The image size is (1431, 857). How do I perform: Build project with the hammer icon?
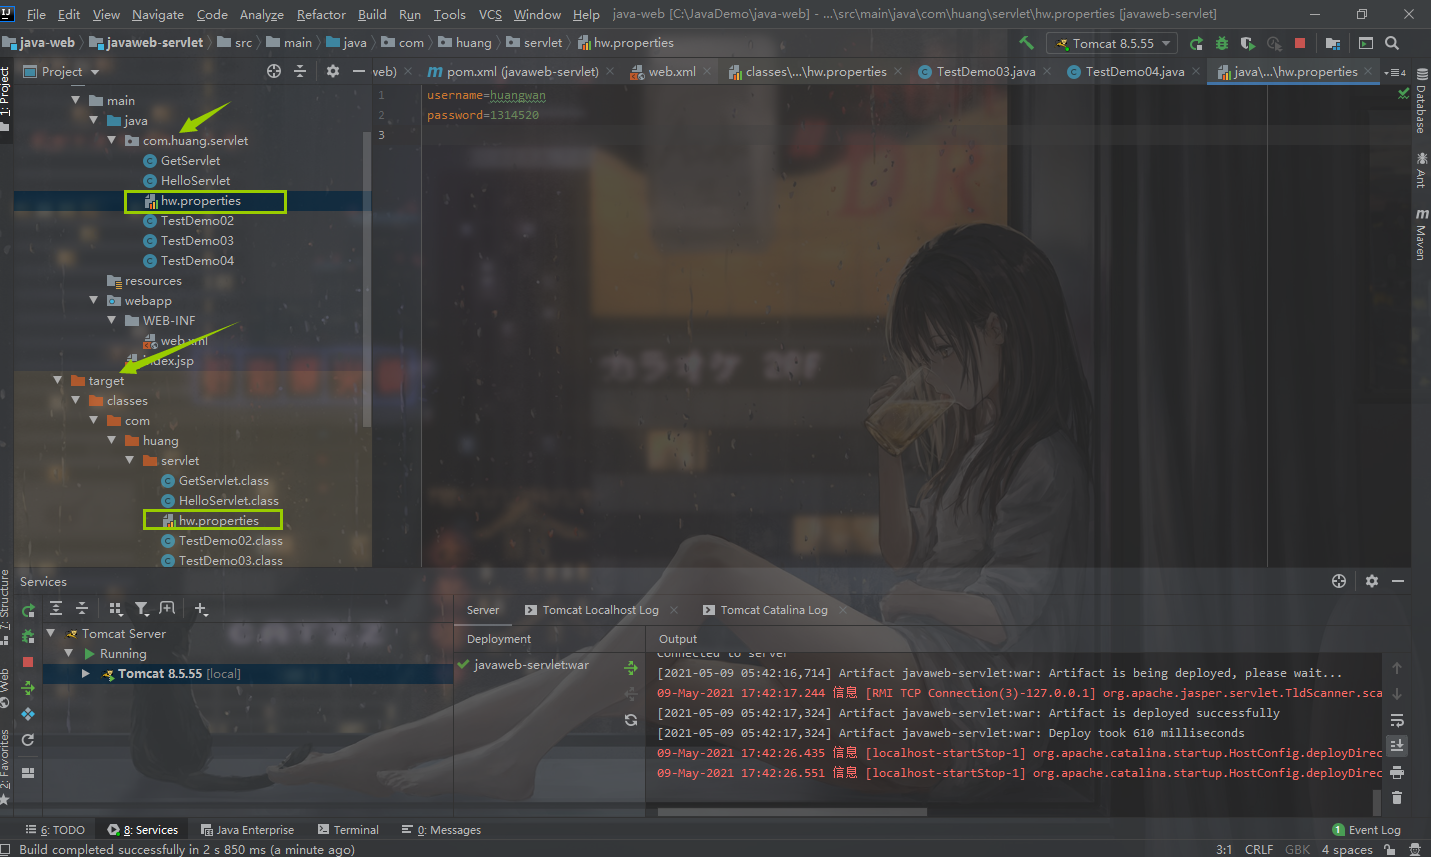1026,43
